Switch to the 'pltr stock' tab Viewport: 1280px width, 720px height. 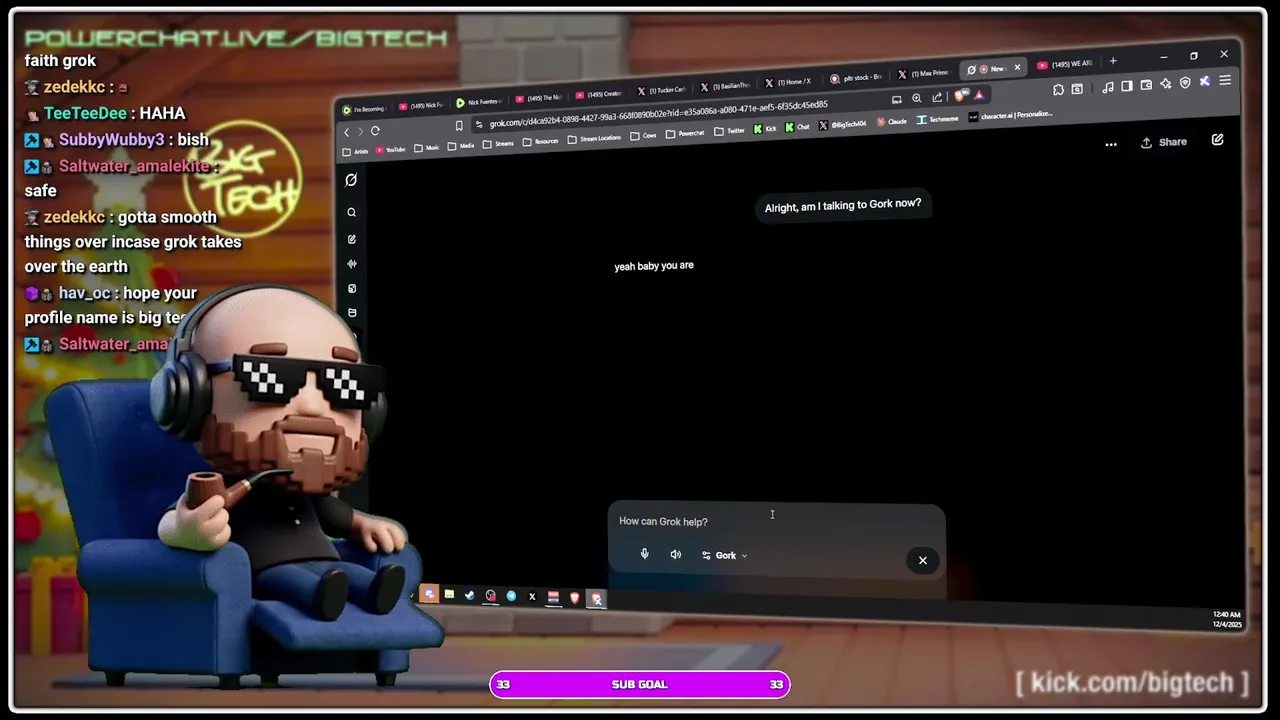tap(856, 77)
